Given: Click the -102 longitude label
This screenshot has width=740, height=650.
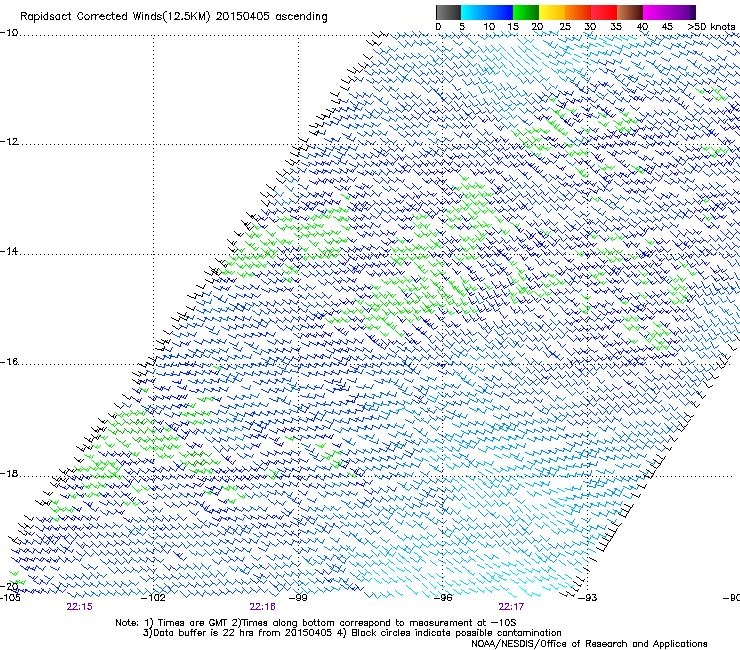Looking at the screenshot, I should click(153, 598).
